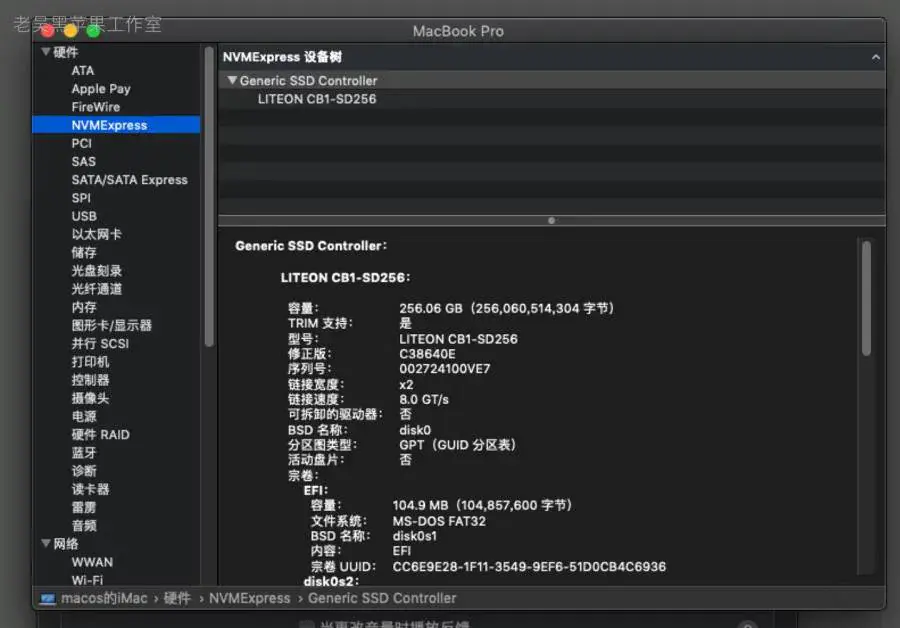
Task: Click the volume UUID CC6E9E28 value
Action: (x=529, y=567)
